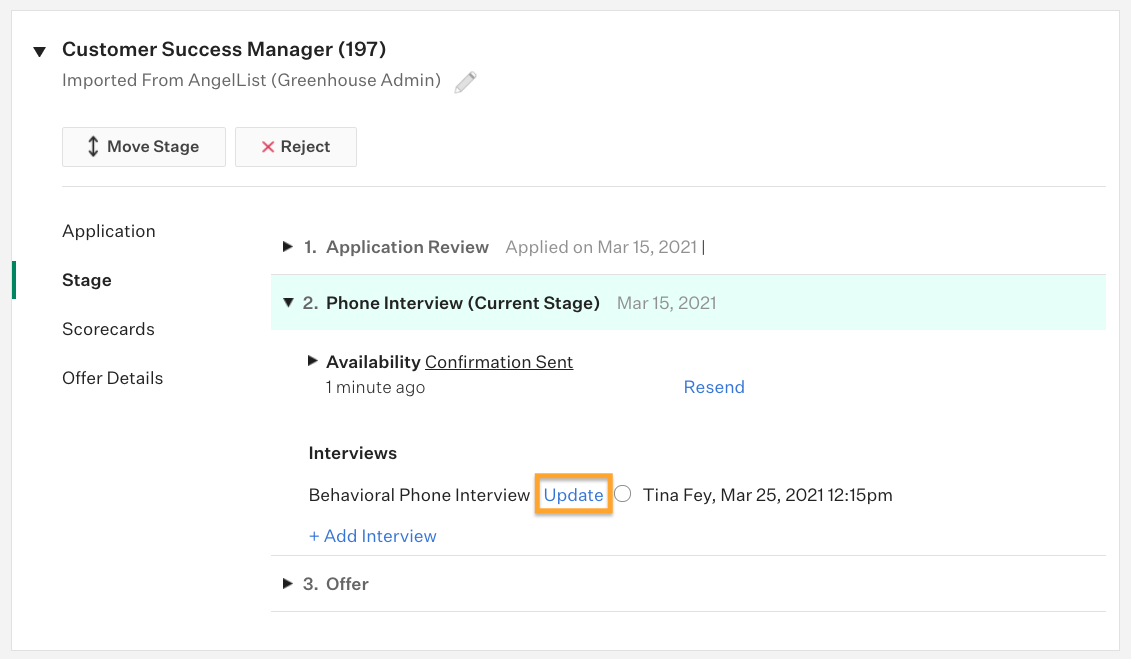Screen dimensions: 1131x659
Task: Expand the Availability details triangle
Action: (312, 361)
